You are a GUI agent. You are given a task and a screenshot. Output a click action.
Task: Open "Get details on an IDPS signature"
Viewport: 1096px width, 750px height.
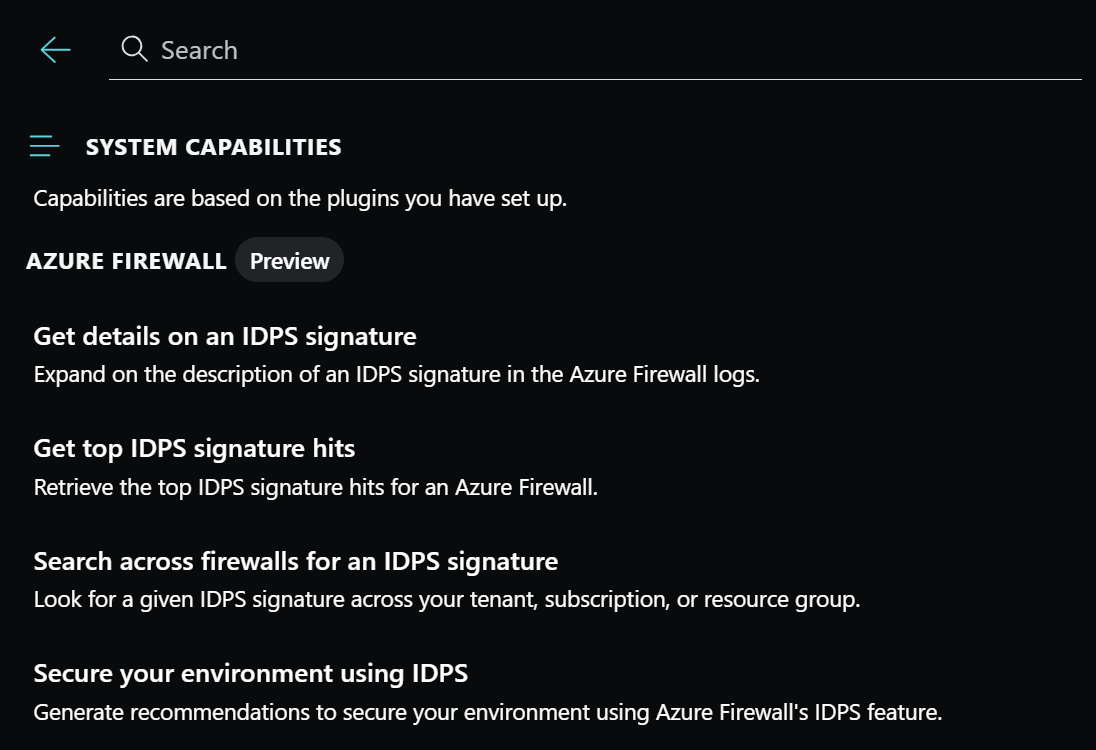tap(225, 336)
